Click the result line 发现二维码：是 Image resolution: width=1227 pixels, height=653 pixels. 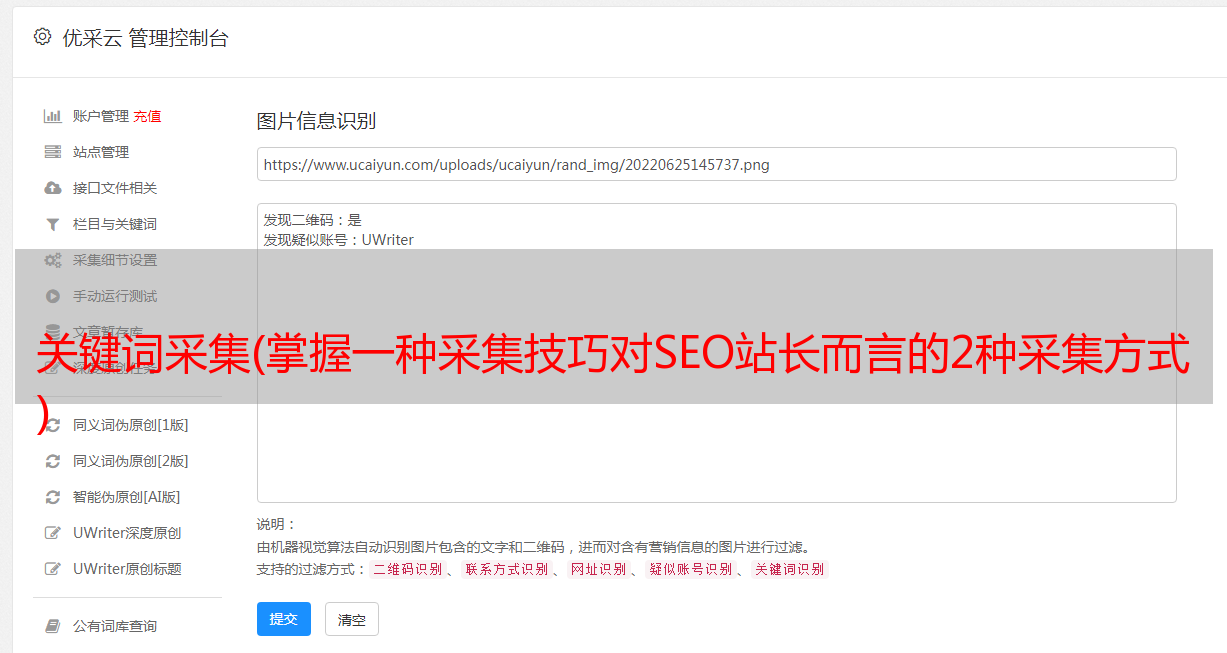click(x=313, y=220)
